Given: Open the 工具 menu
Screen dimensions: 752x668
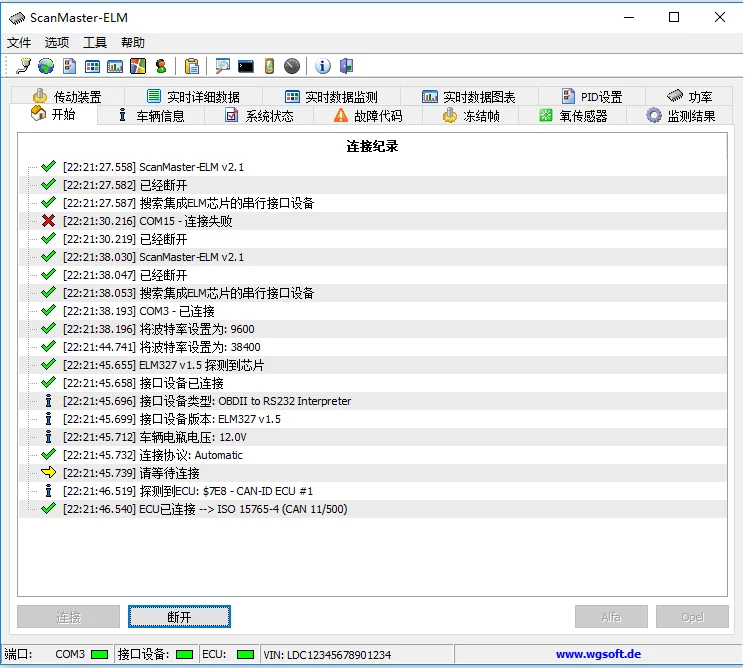Looking at the screenshot, I should [95, 43].
